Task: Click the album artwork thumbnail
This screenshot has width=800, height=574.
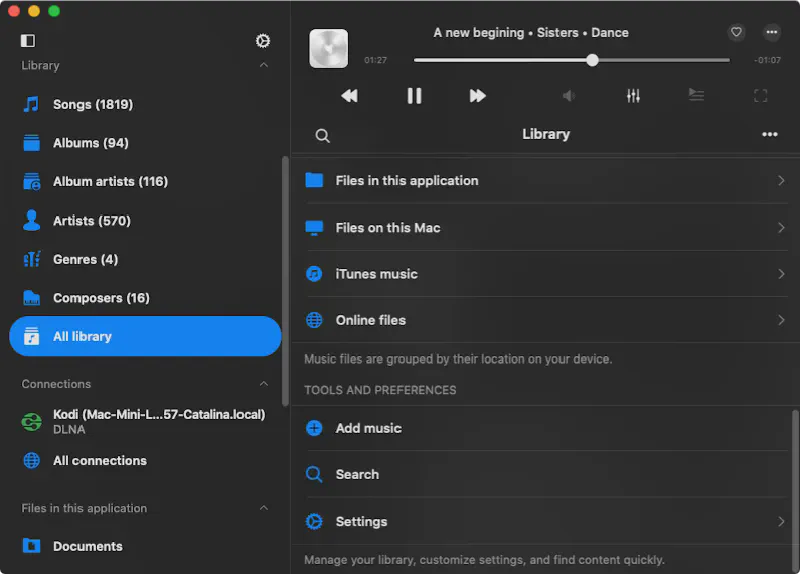Action: pos(329,48)
